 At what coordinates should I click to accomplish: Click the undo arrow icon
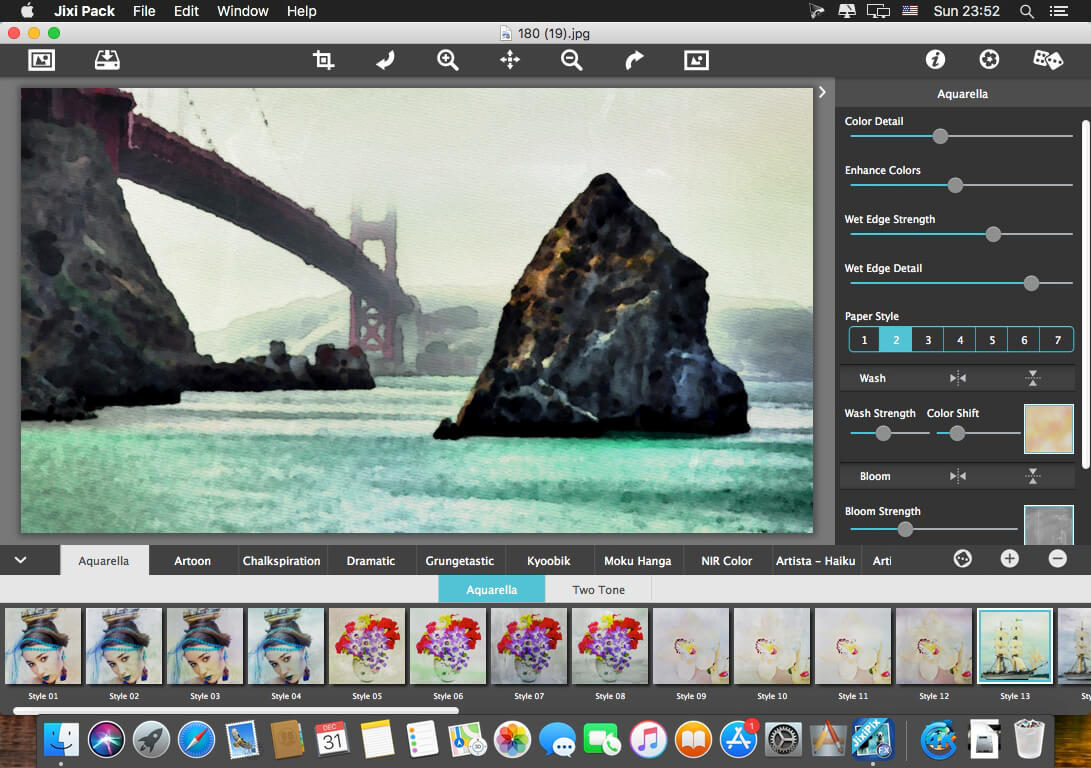pyautogui.click(x=385, y=60)
